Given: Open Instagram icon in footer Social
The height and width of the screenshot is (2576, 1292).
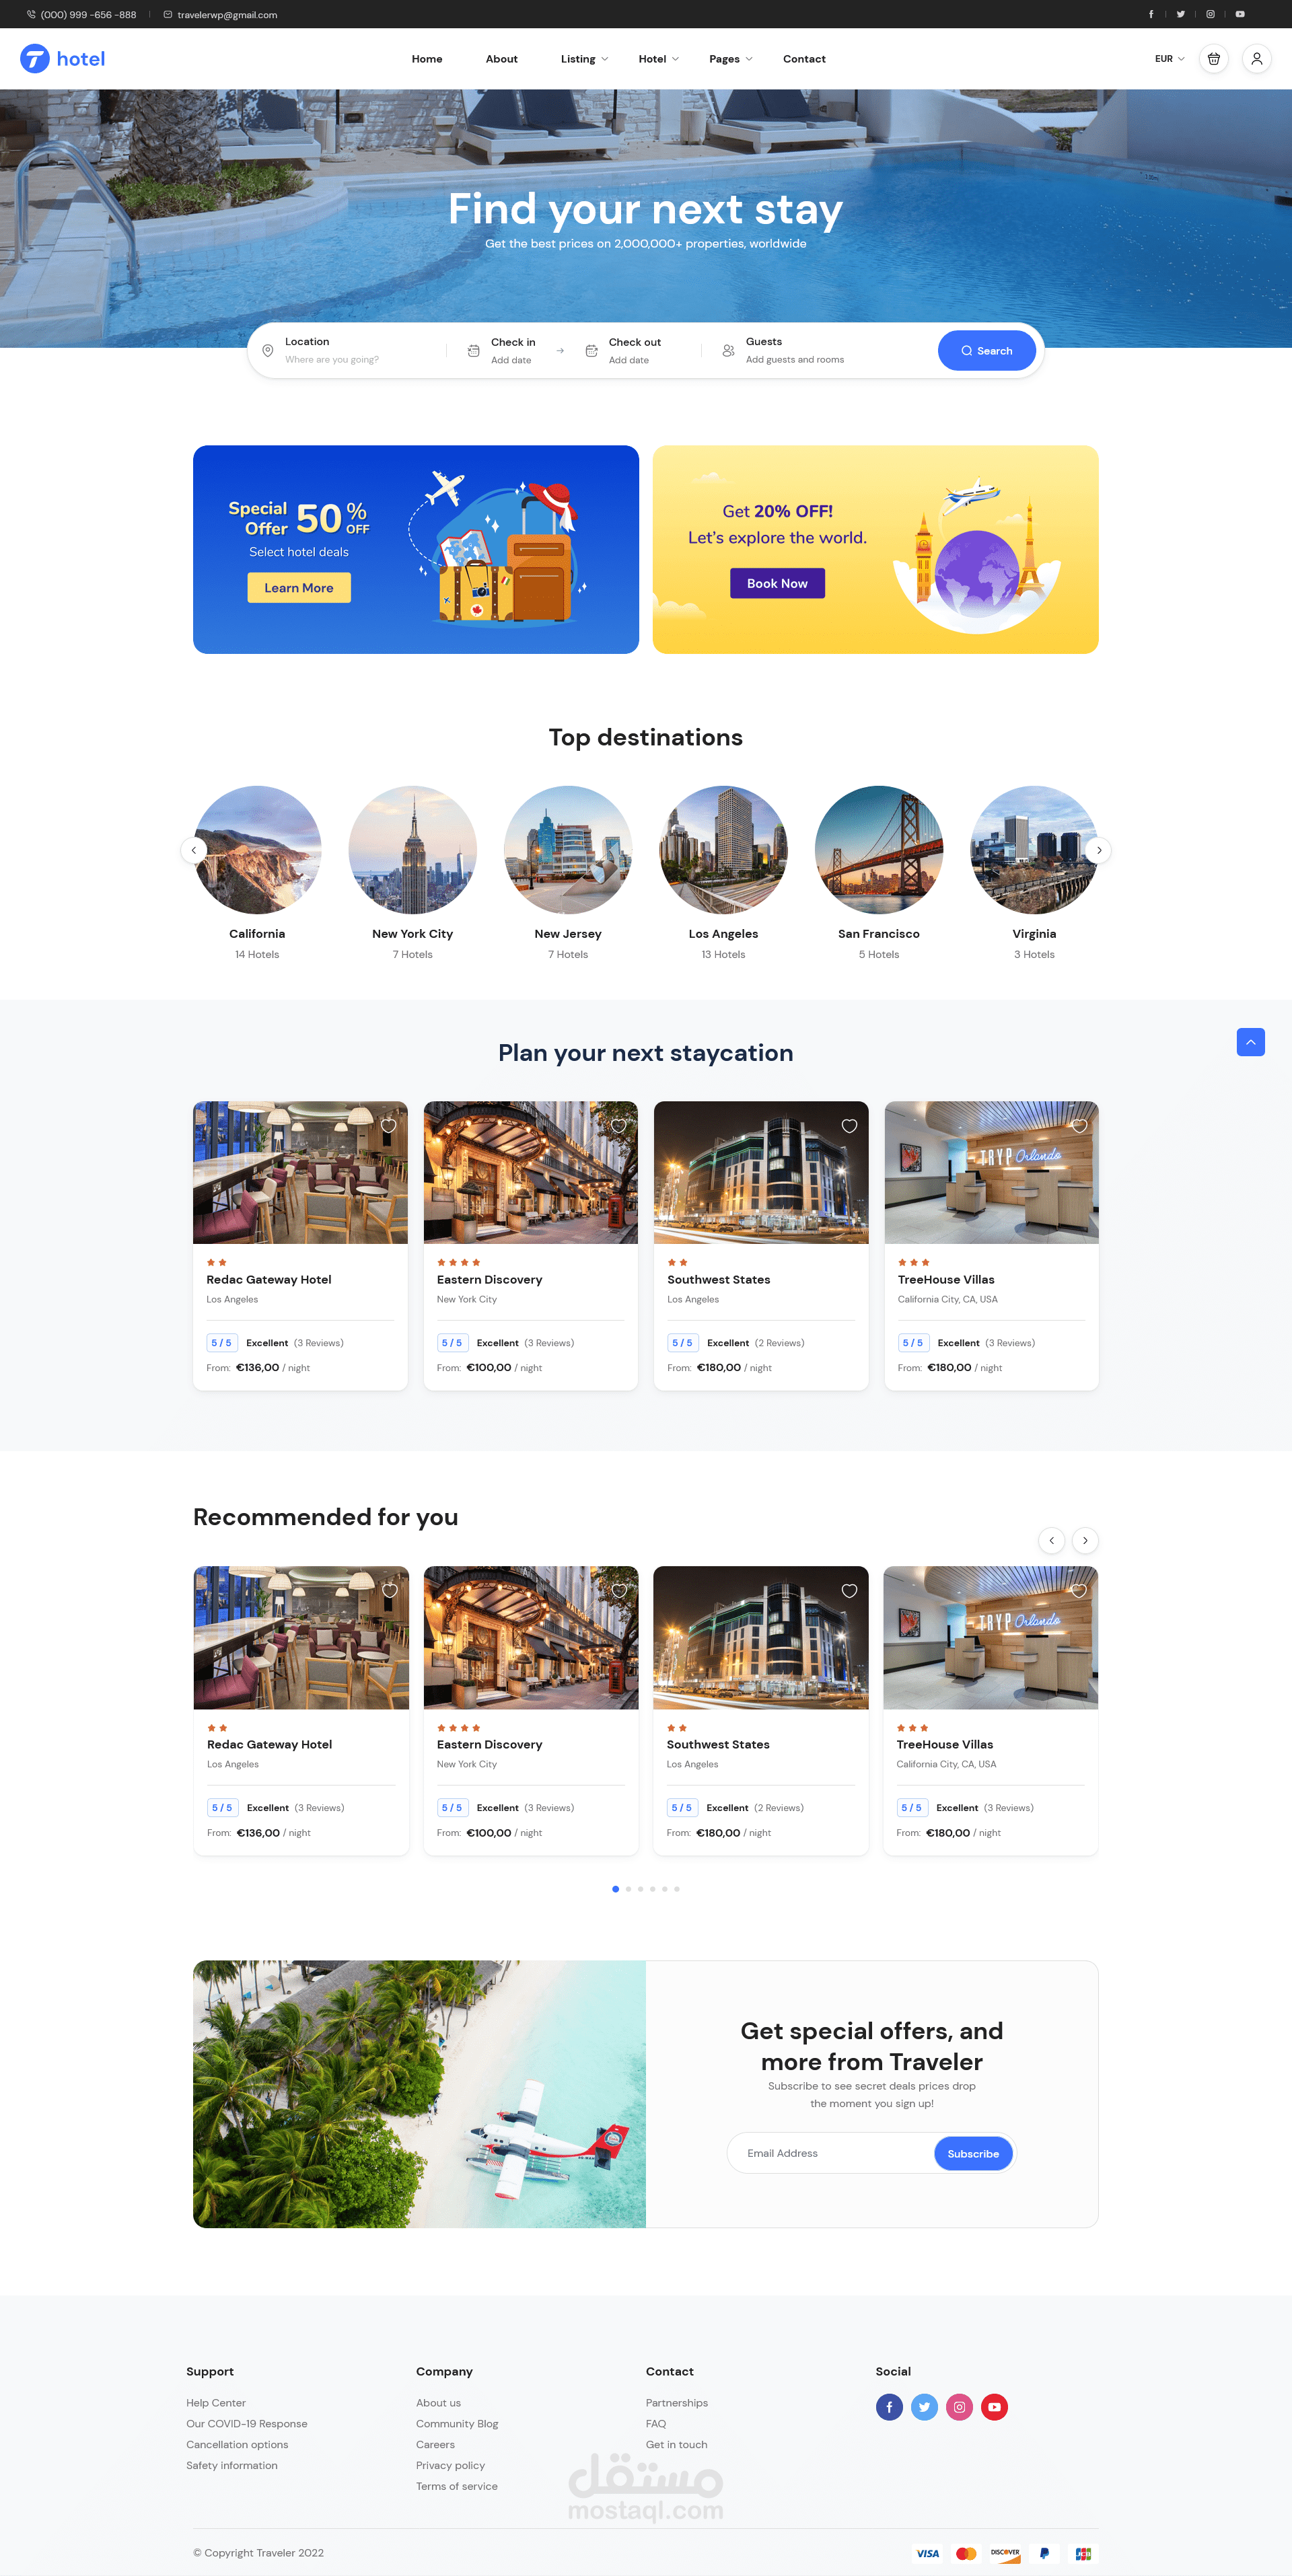Looking at the screenshot, I should pyautogui.click(x=959, y=2407).
